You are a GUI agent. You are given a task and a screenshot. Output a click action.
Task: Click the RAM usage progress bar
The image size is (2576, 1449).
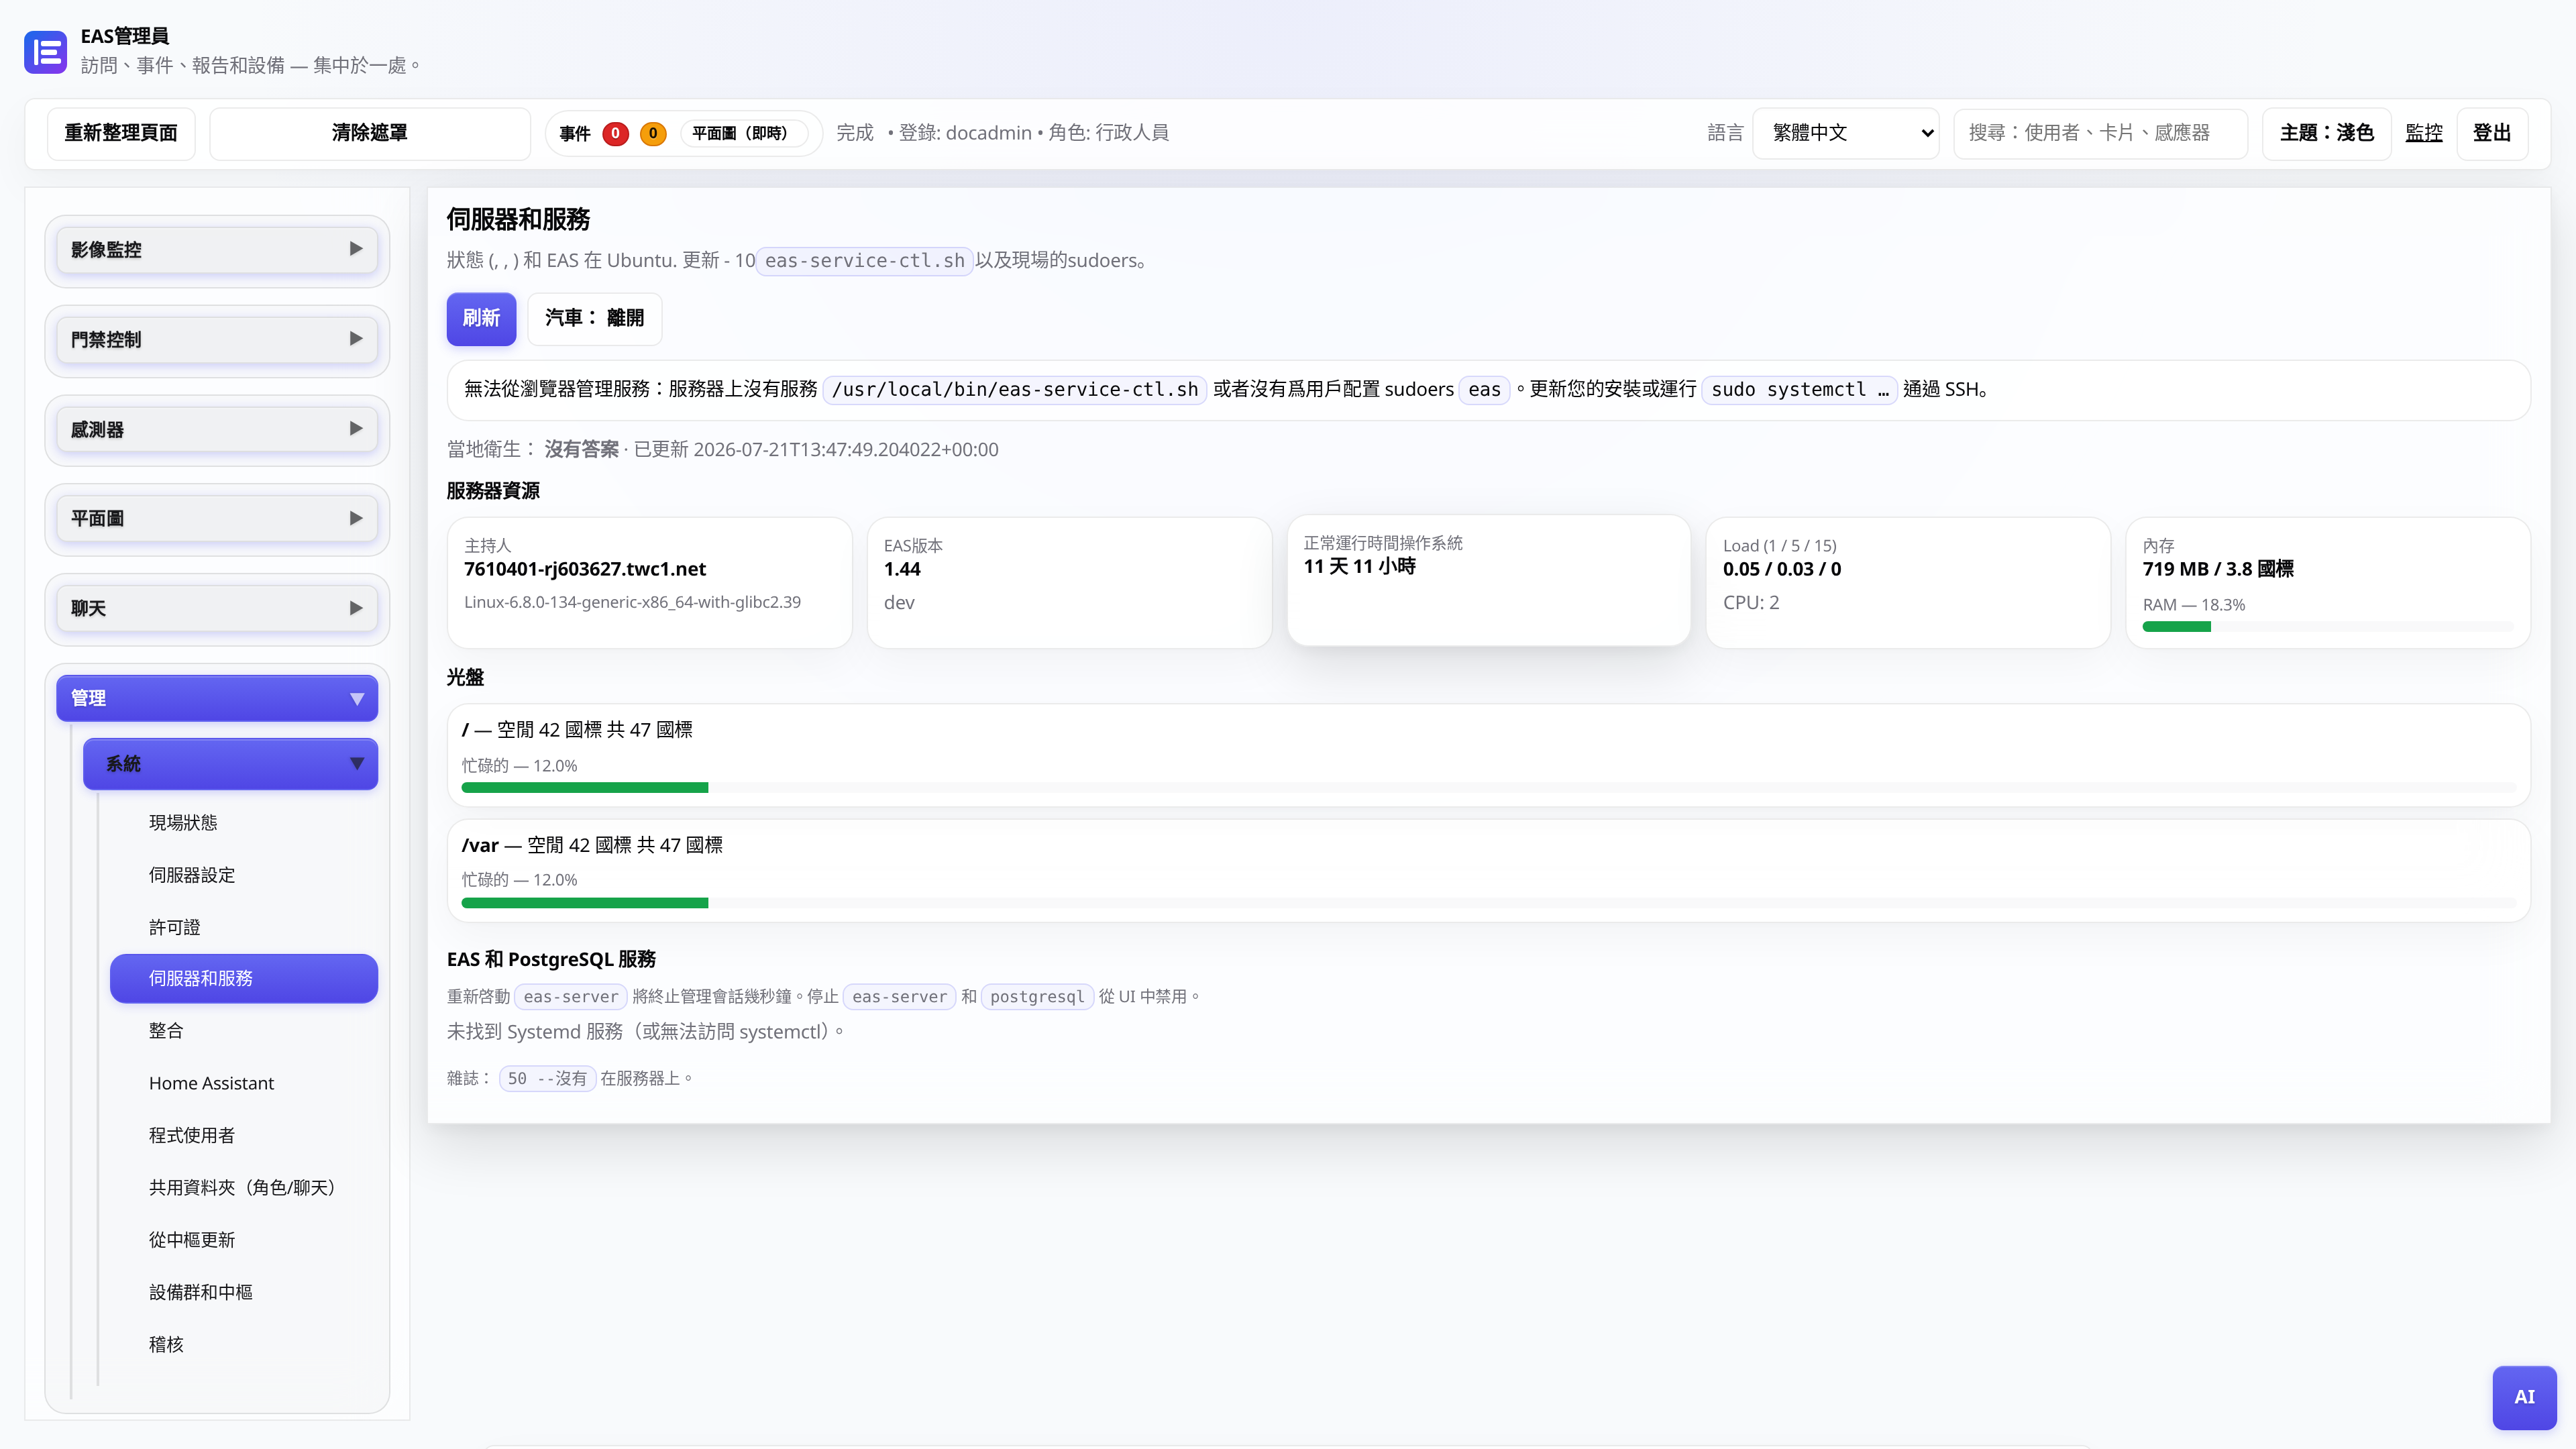2327,627
